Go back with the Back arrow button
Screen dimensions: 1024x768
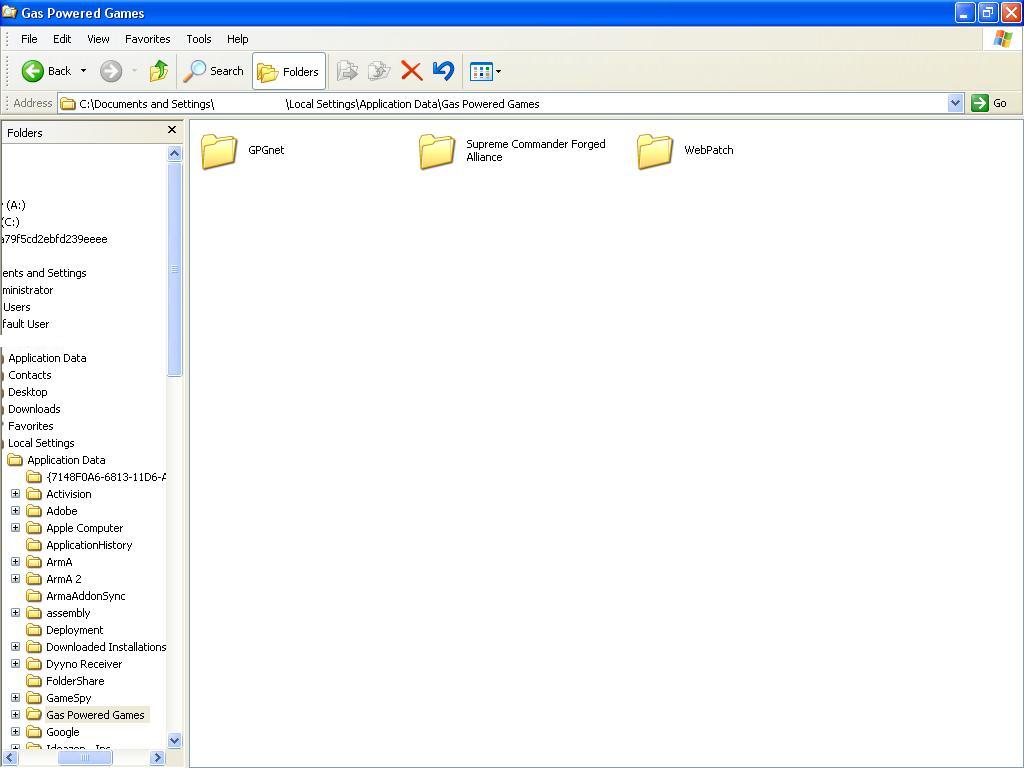click(x=46, y=71)
